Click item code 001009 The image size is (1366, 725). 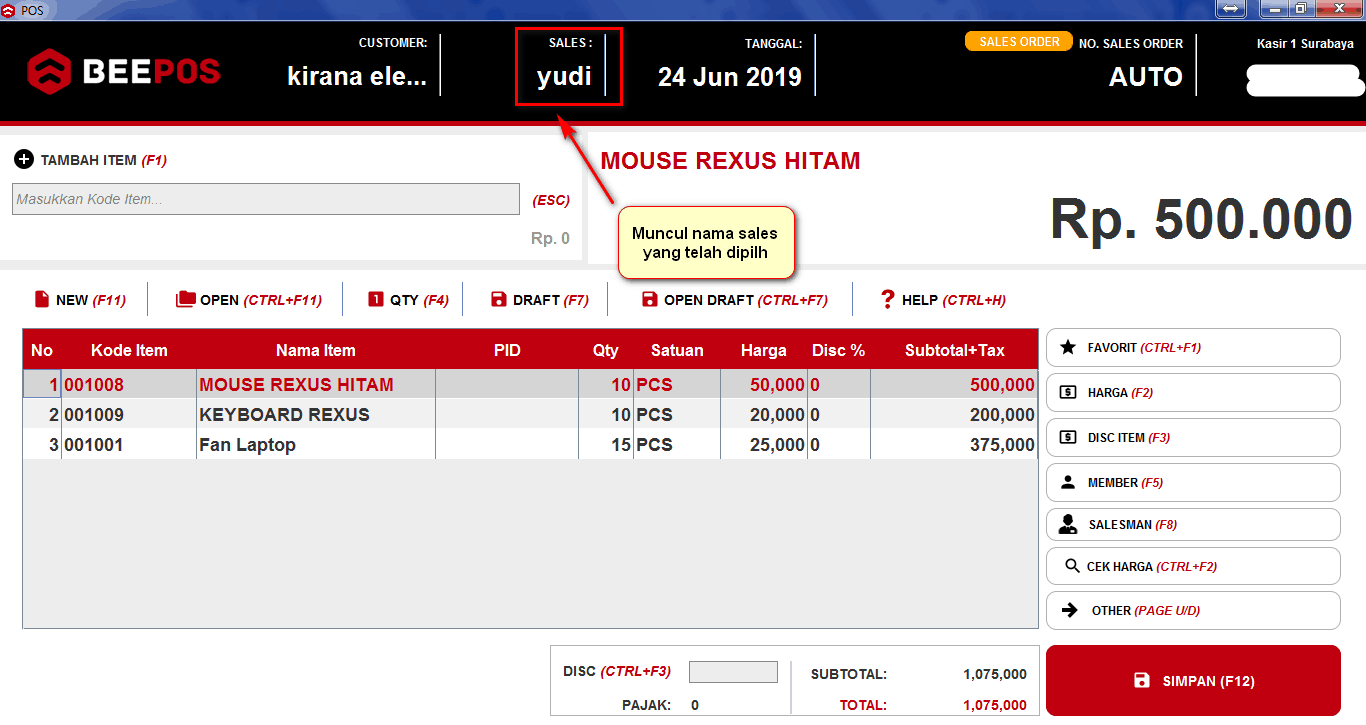tap(94, 415)
